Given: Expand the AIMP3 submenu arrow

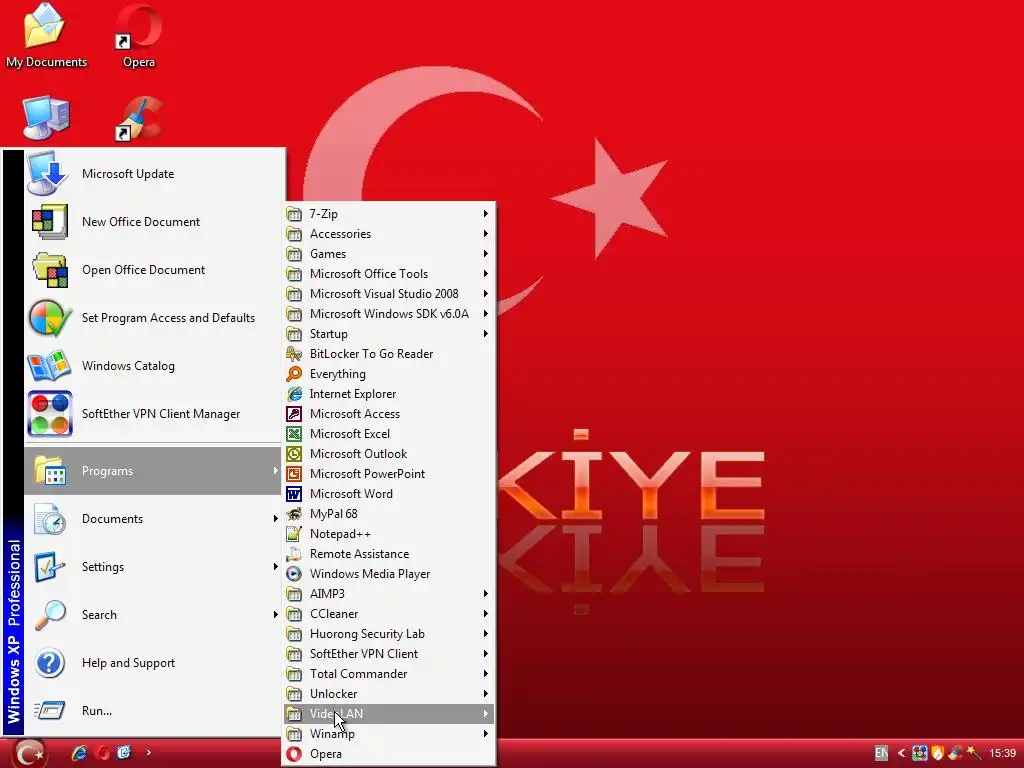Looking at the screenshot, I should pyautogui.click(x=485, y=594).
